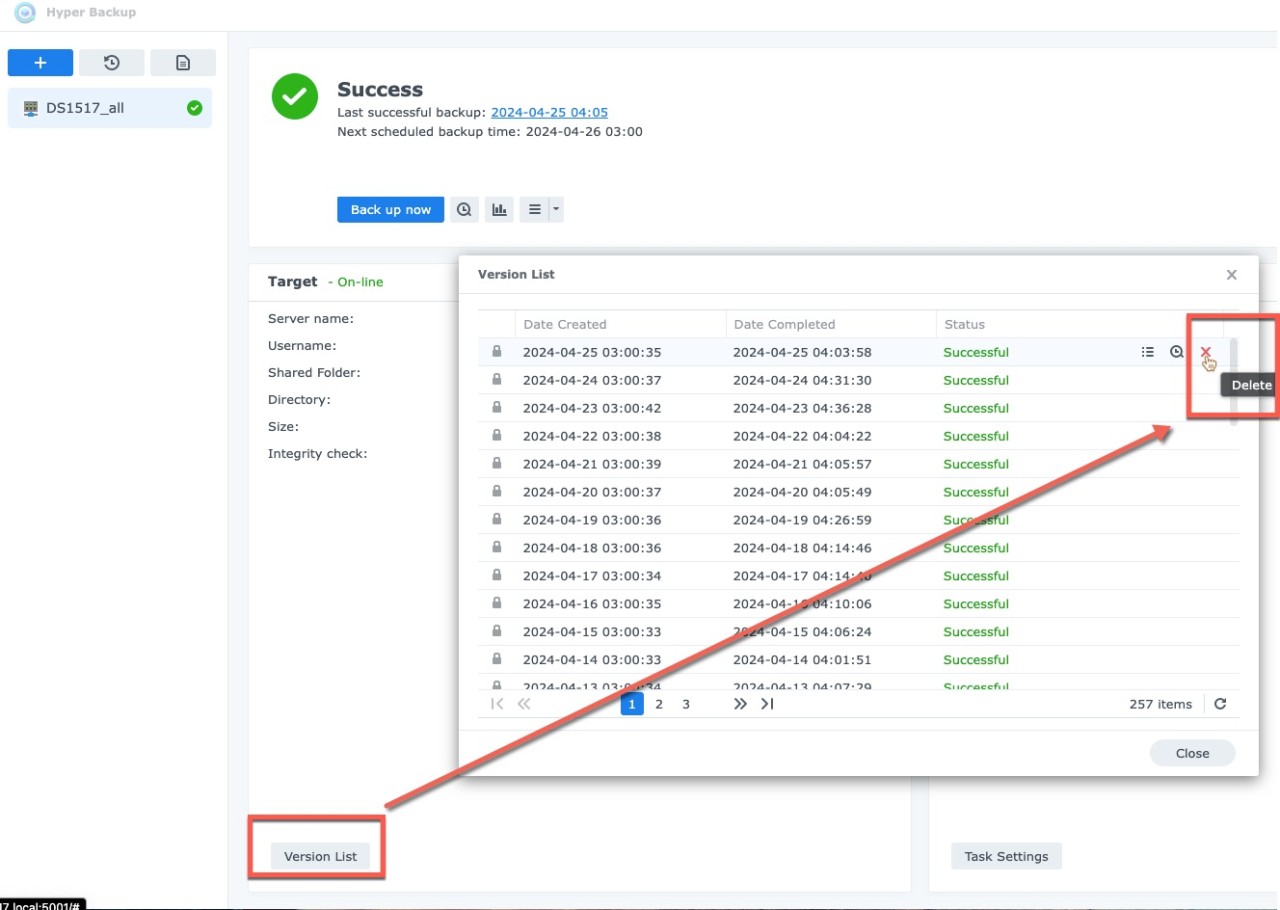Jump to last page of version list
The height and width of the screenshot is (910, 1280).
(x=767, y=704)
